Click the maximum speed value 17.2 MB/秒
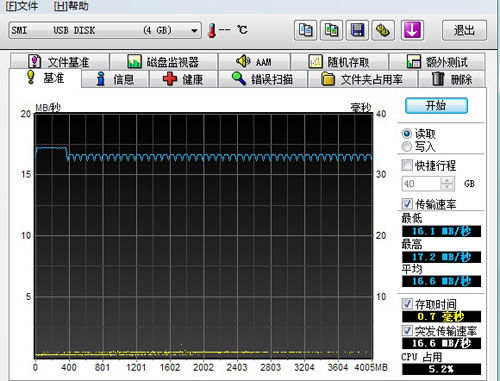 point(441,257)
